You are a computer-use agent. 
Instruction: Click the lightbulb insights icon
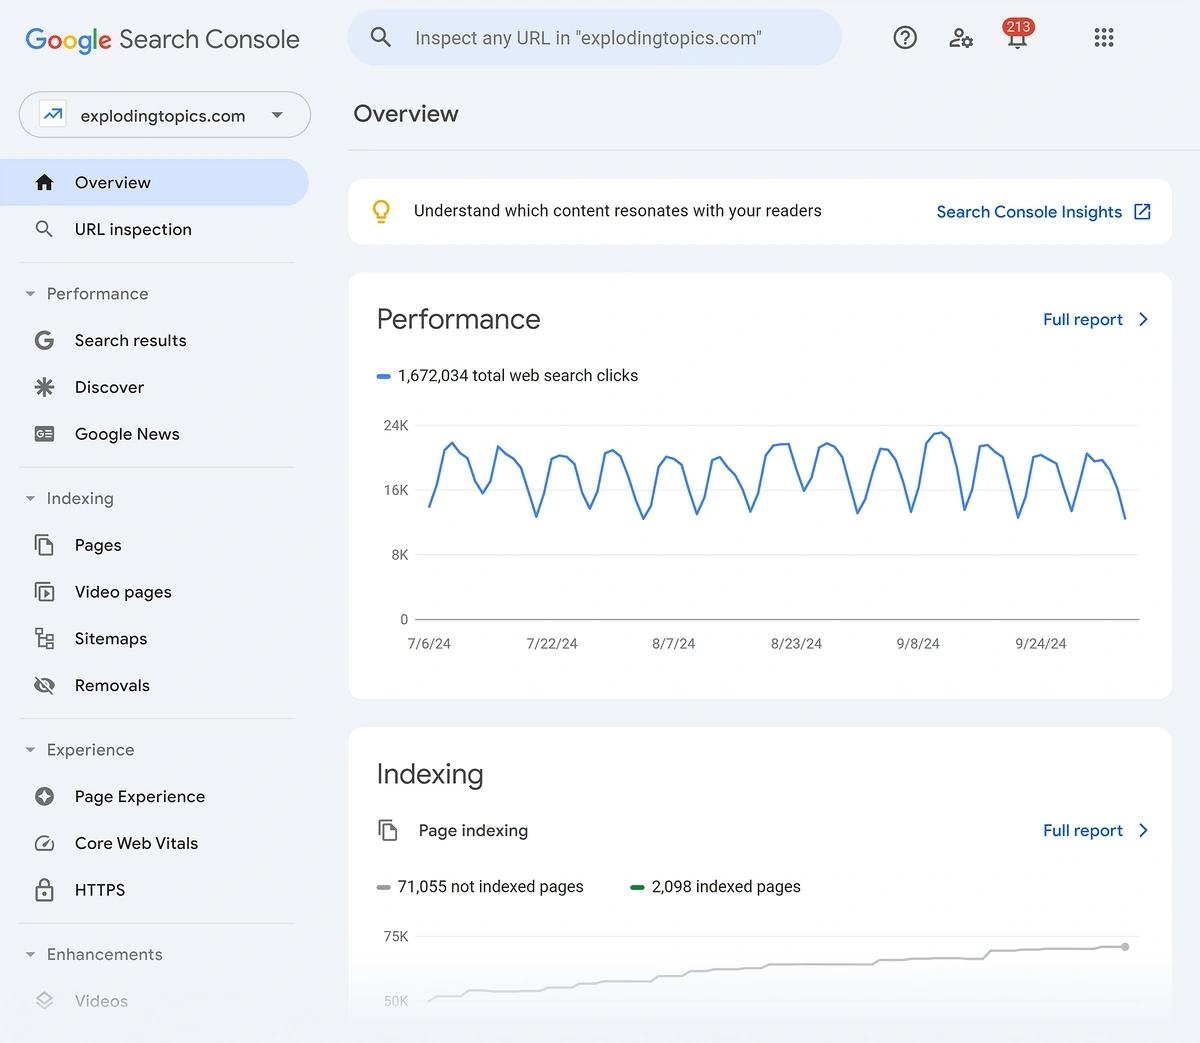click(x=381, y=211)
